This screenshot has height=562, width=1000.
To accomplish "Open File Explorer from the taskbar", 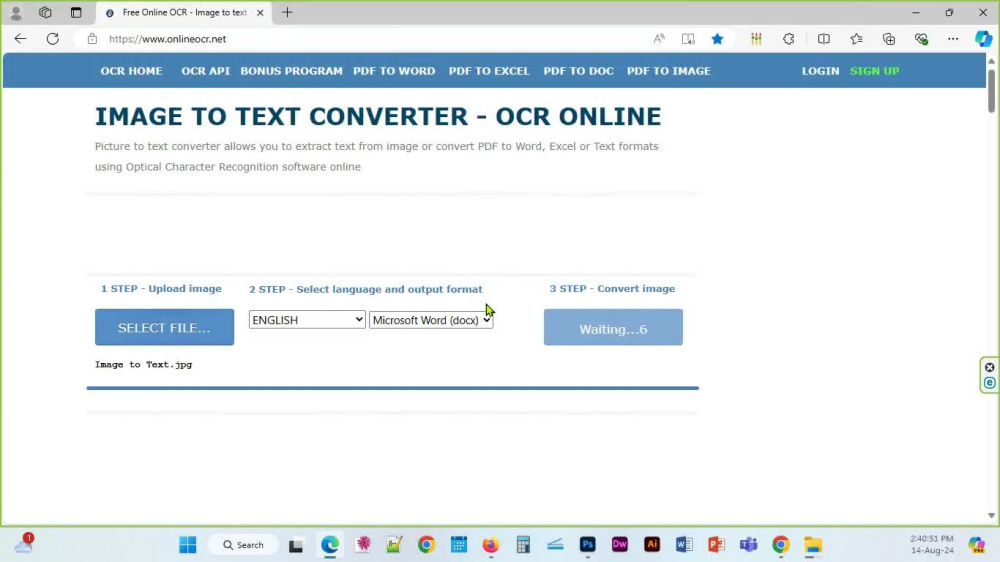I will pyautogui.click(x=812, y=545).
